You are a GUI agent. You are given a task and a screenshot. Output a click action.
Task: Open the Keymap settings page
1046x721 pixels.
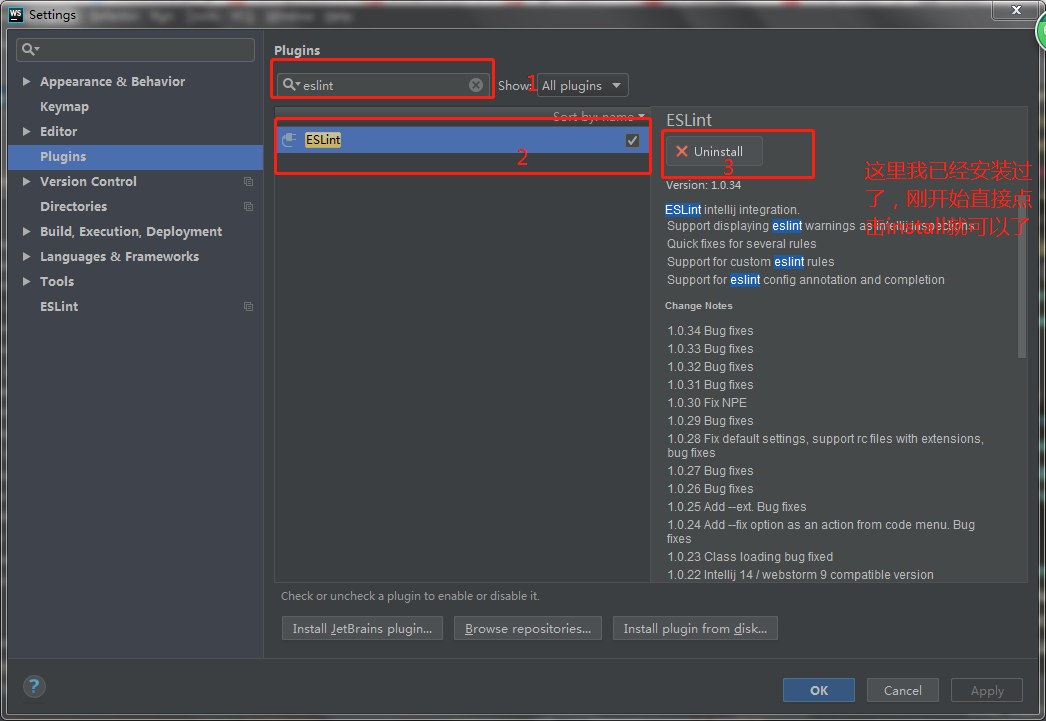click(x=64, y=107)
